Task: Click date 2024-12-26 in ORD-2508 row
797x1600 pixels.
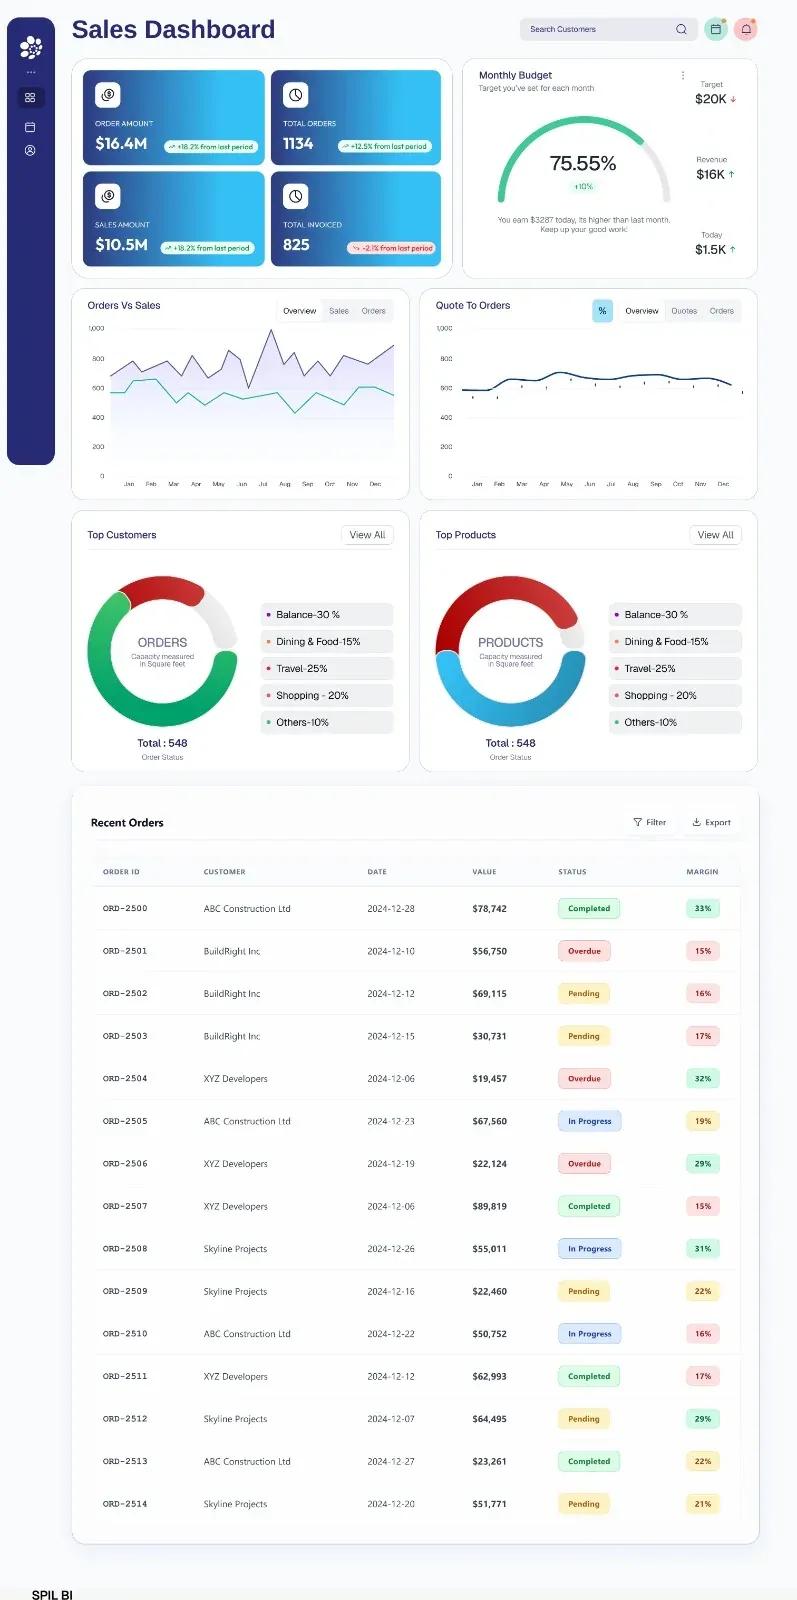Action: [x=391, y=1248]
